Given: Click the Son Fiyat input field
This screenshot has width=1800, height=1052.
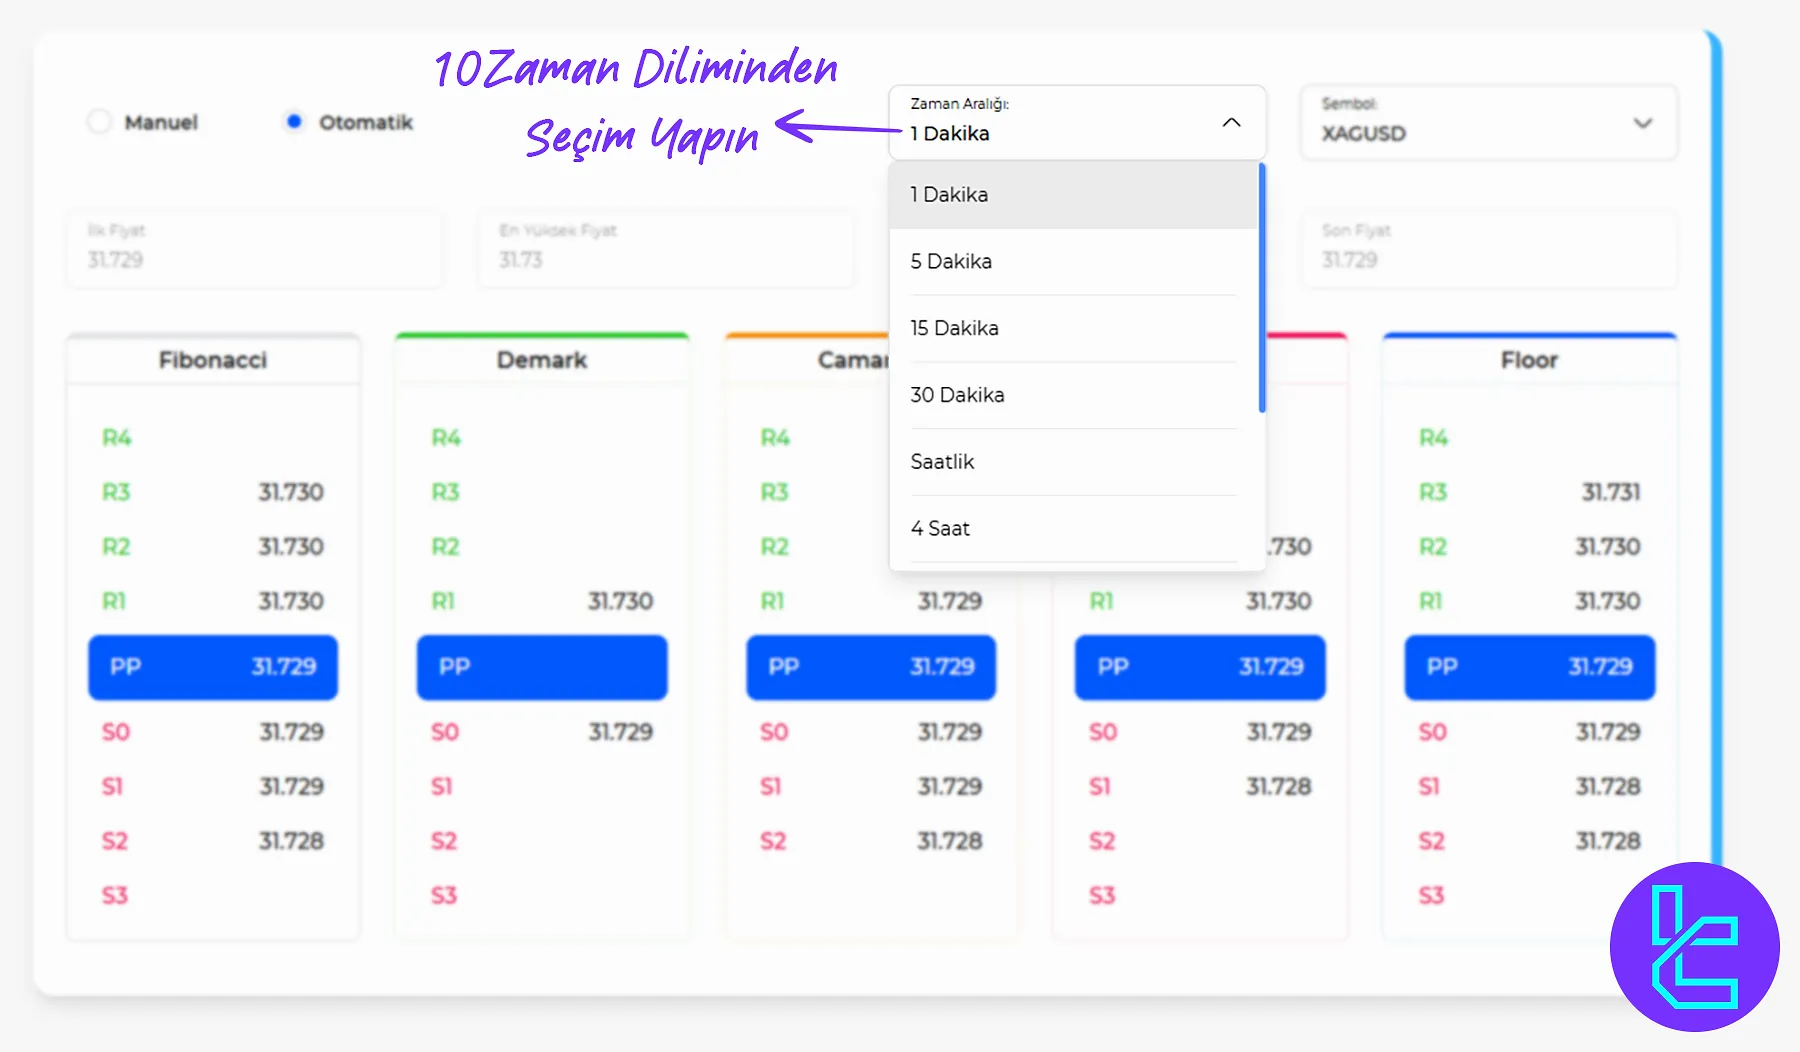Looking at the screenshot, I should pos(1488,250).
